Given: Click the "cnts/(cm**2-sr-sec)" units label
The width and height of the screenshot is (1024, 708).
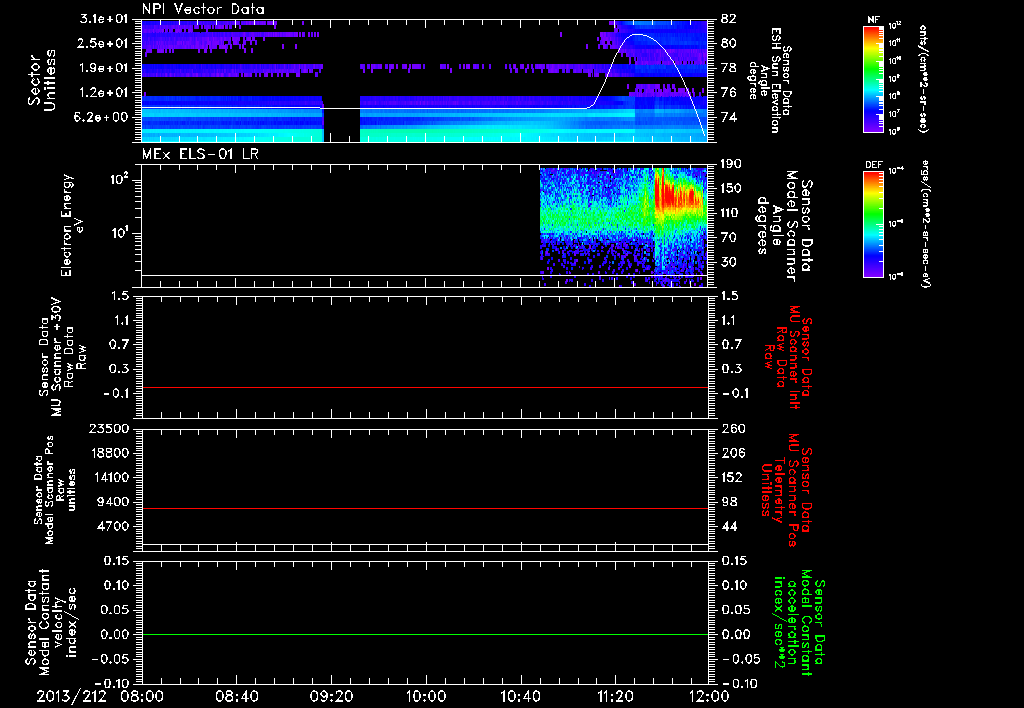Looking at the screenshot, I should pyautogui.click(x=923, y=78).
